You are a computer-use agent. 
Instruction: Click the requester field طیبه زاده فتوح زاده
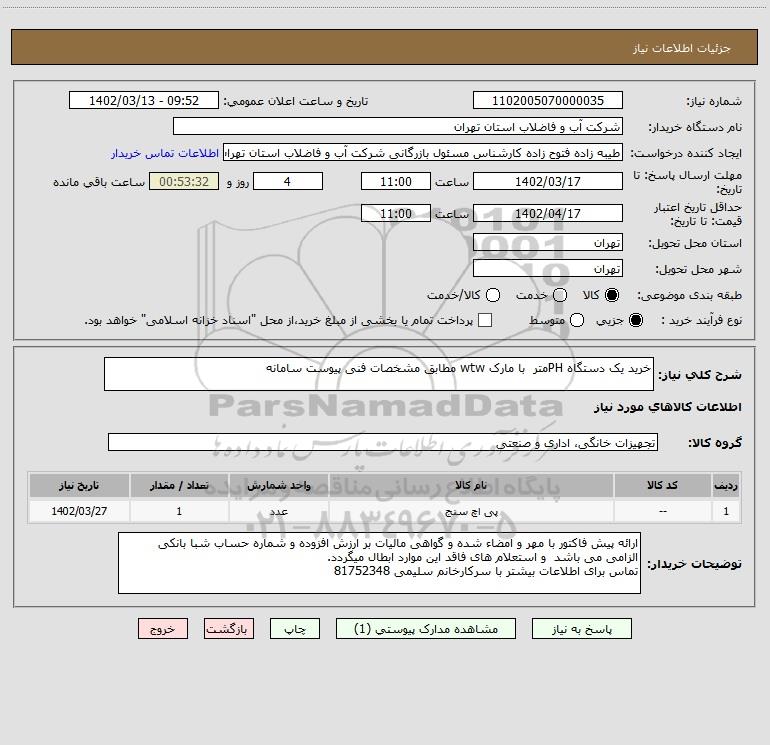tap(423, 153)
